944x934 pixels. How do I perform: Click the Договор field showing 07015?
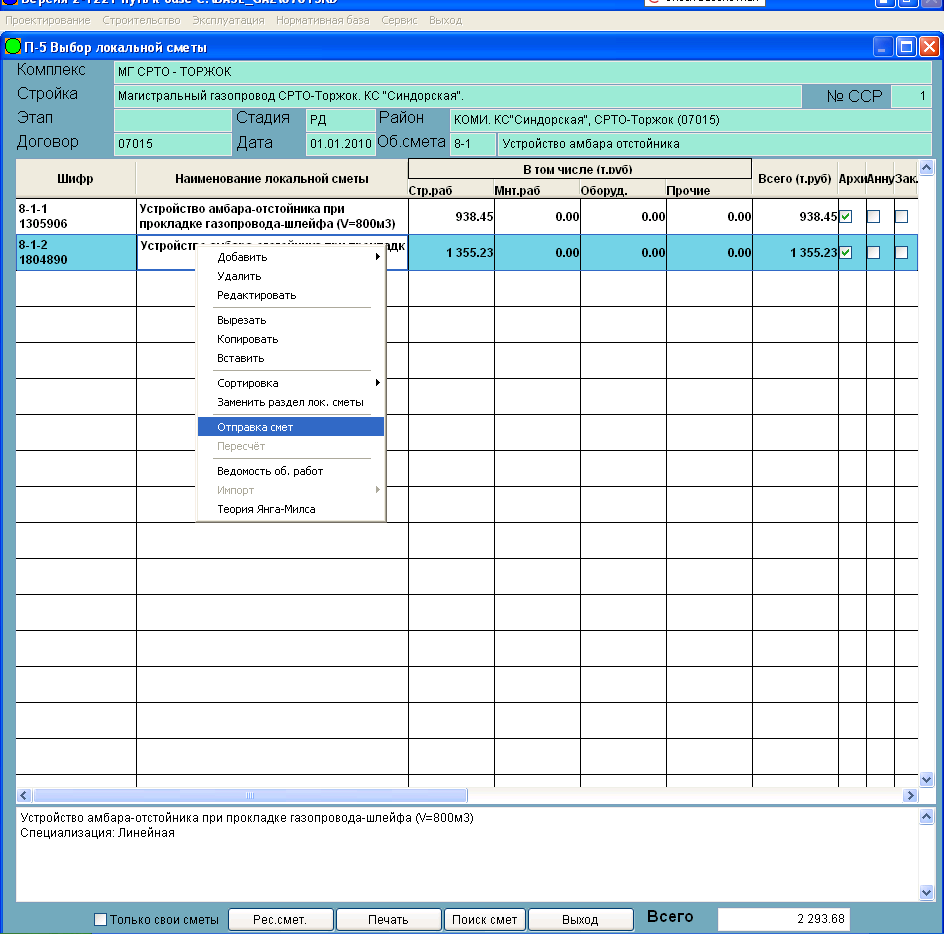[x=173, y=144]
